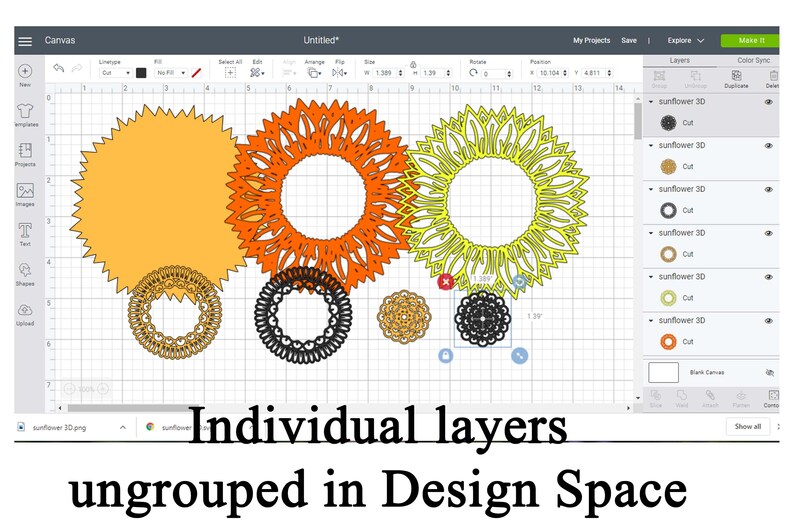Click the Flatten tool icon
794x529 pixels.
(x=740, y=395)
